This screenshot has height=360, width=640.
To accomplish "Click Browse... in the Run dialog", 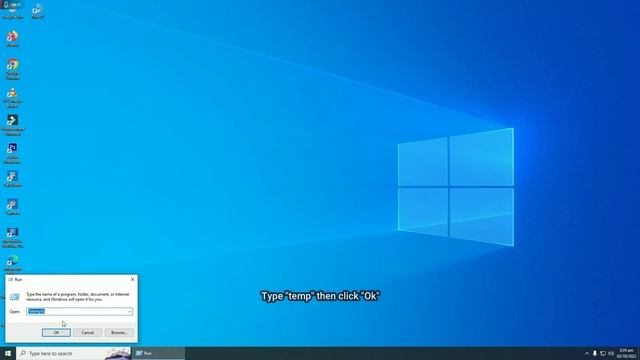I will (x=119, y=333).
